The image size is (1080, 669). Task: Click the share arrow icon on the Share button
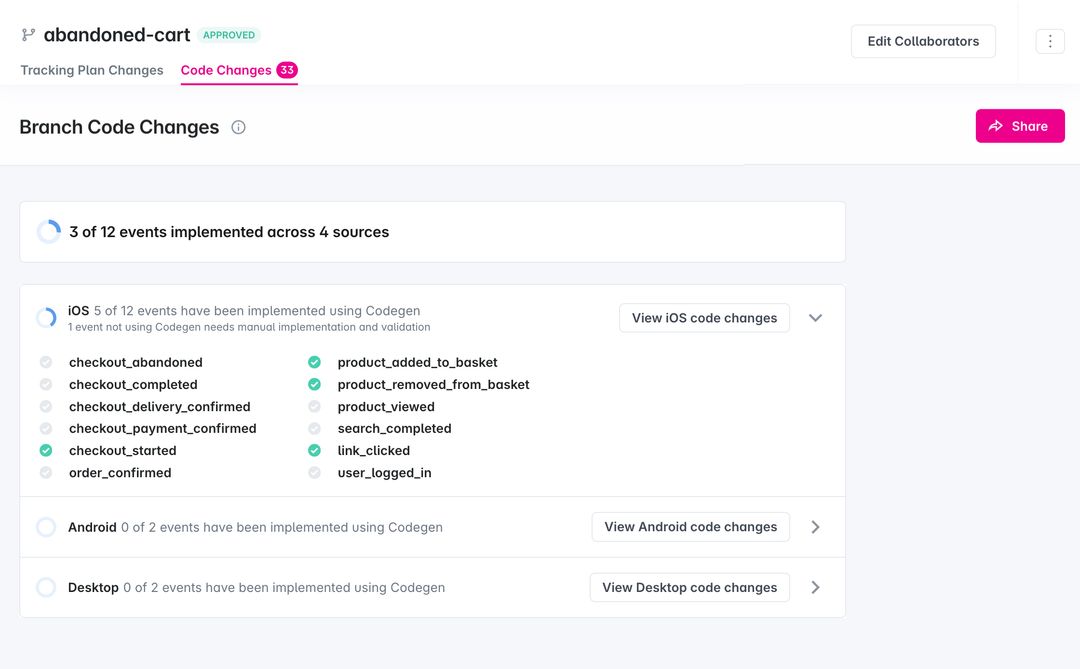point(996,126)
